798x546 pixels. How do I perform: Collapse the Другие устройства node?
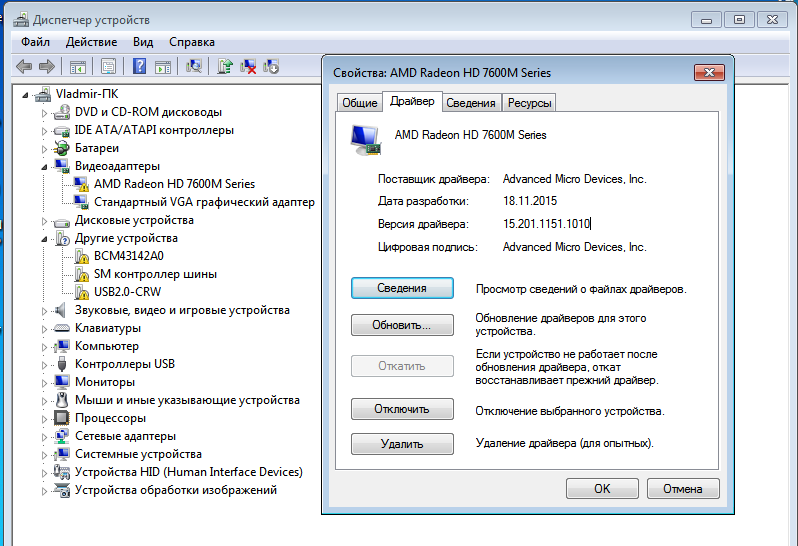pyautogui.click(x=44, y=239)
